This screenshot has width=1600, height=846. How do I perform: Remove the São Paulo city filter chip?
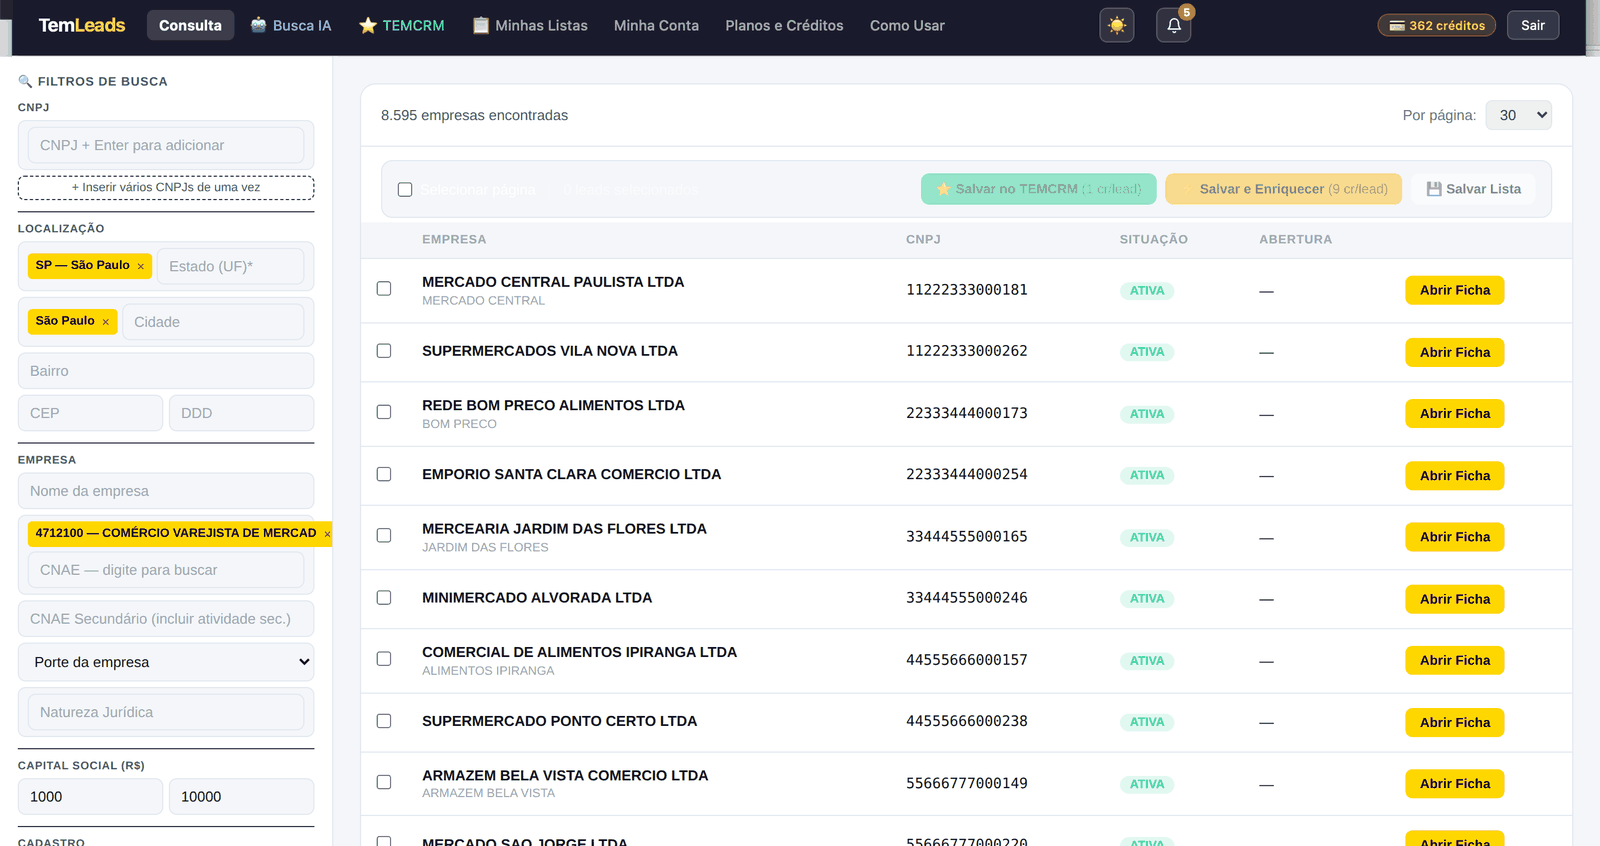click(x=105, y=322)
